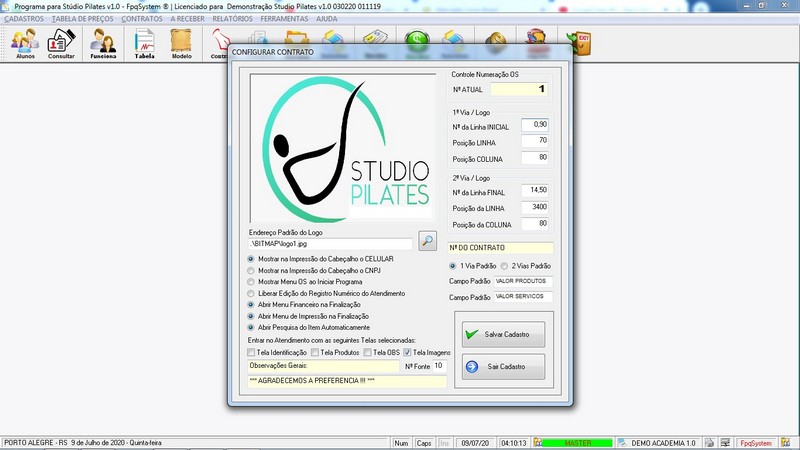The height and width of the screenshot is (450, 800).
Task: Open the FERRAMENTAS menu
Action: tap(284, 19)
